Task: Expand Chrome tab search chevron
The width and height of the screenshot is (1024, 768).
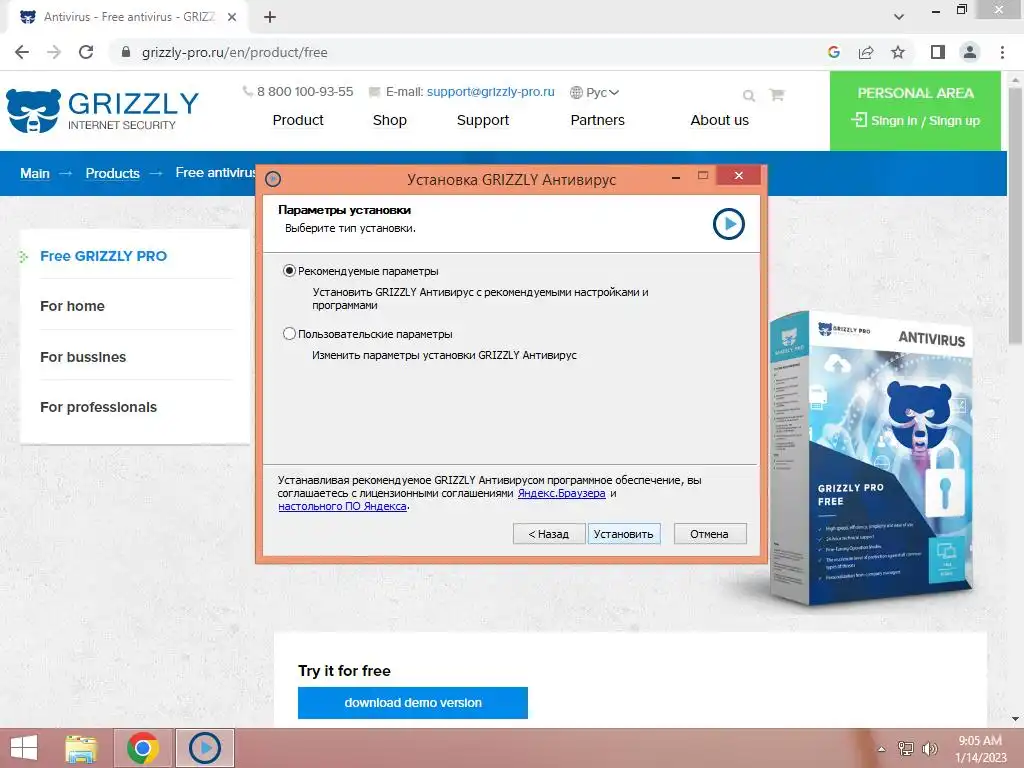Action: coord(899,17)
